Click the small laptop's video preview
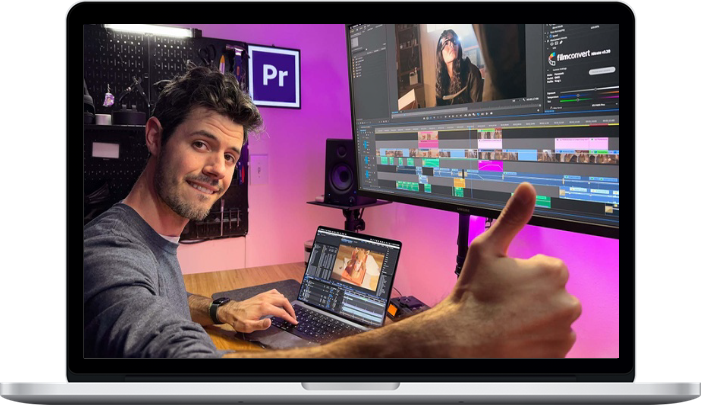This screenshot has height=405, width=701. (358, 267)
